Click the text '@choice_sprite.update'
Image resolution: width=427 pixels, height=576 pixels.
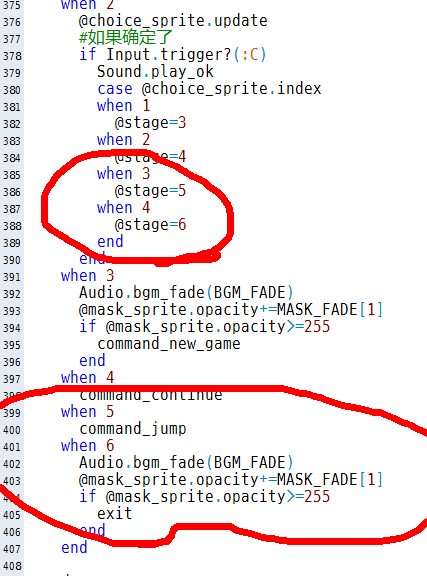[173, 21]
